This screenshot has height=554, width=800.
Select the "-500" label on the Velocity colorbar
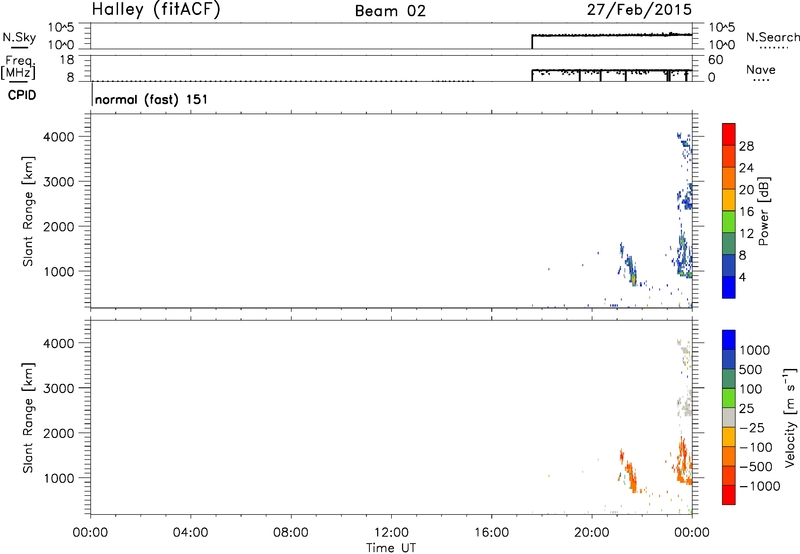tap(756, 467)
